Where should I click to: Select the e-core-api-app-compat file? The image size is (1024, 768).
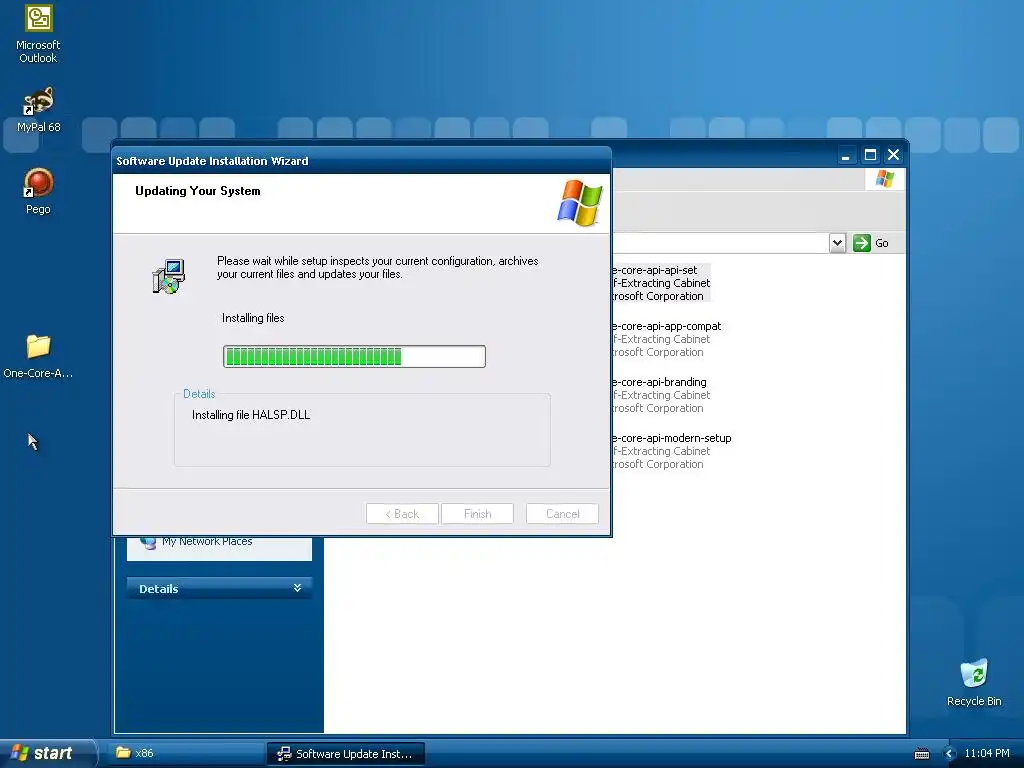666,339
